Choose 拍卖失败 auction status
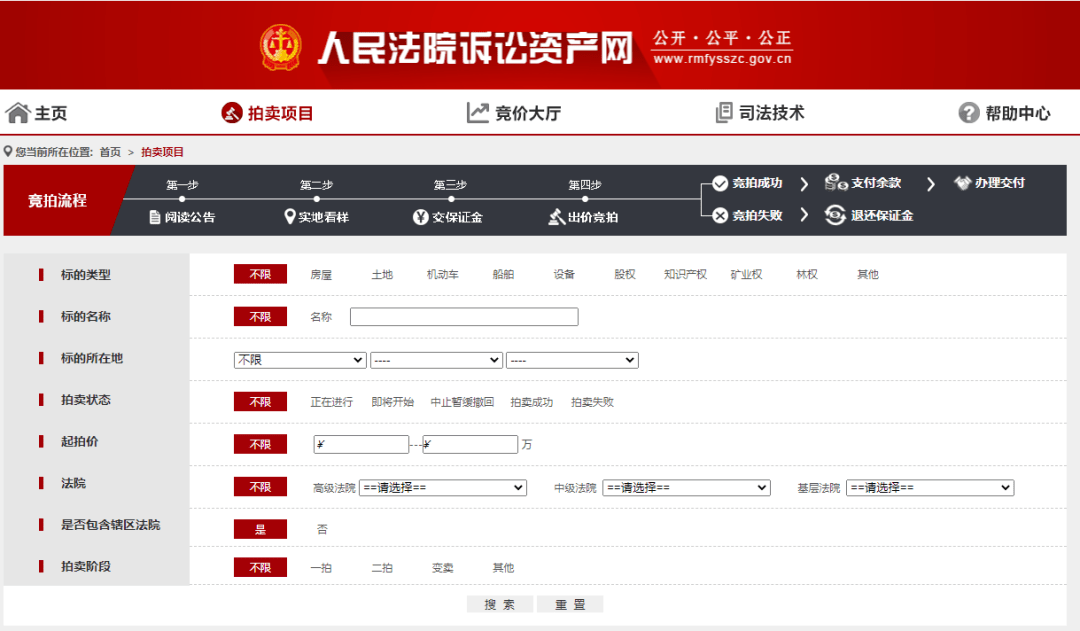The width and height of the screenshot is (1080, 631). click(592, 402)
